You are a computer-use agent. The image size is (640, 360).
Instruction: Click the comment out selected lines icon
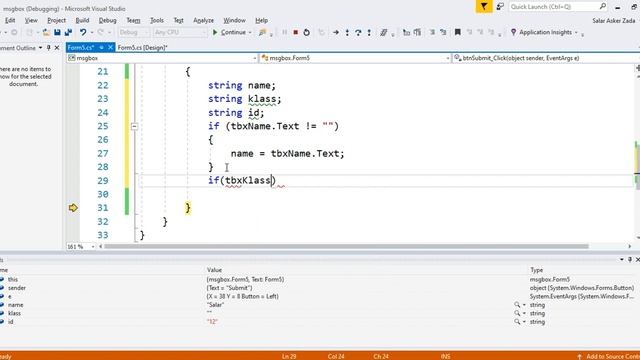(x=432, y=32)
